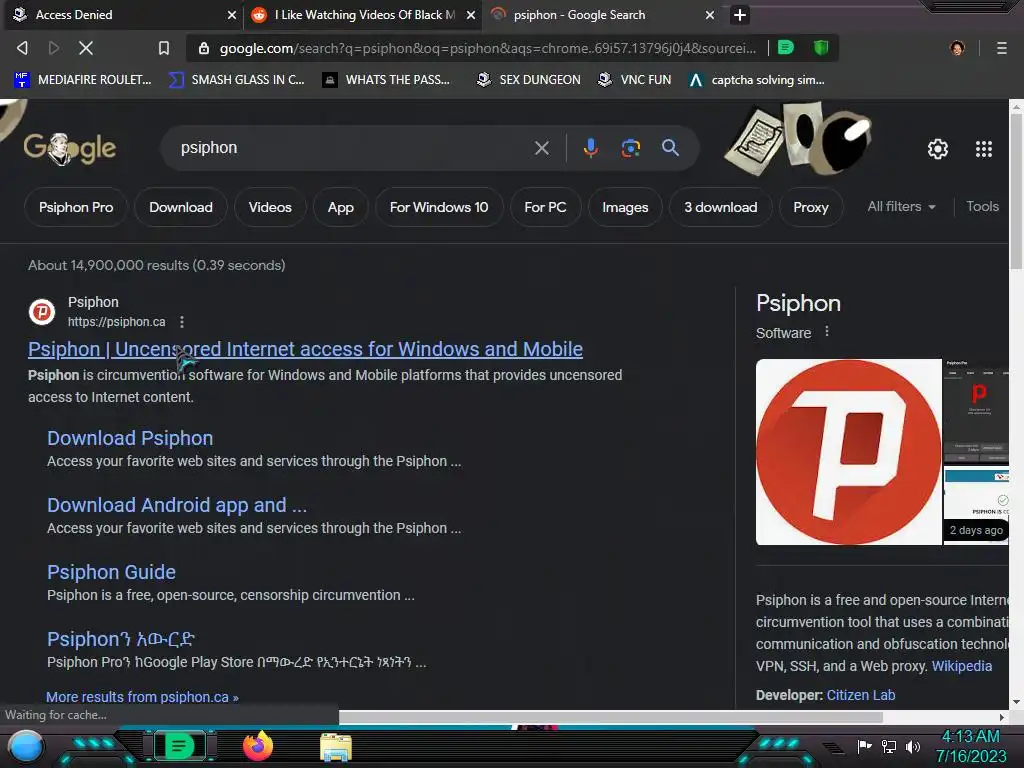Open the browser hamburger menu
Screen dimensions: 1024x768
point(1001,48)
